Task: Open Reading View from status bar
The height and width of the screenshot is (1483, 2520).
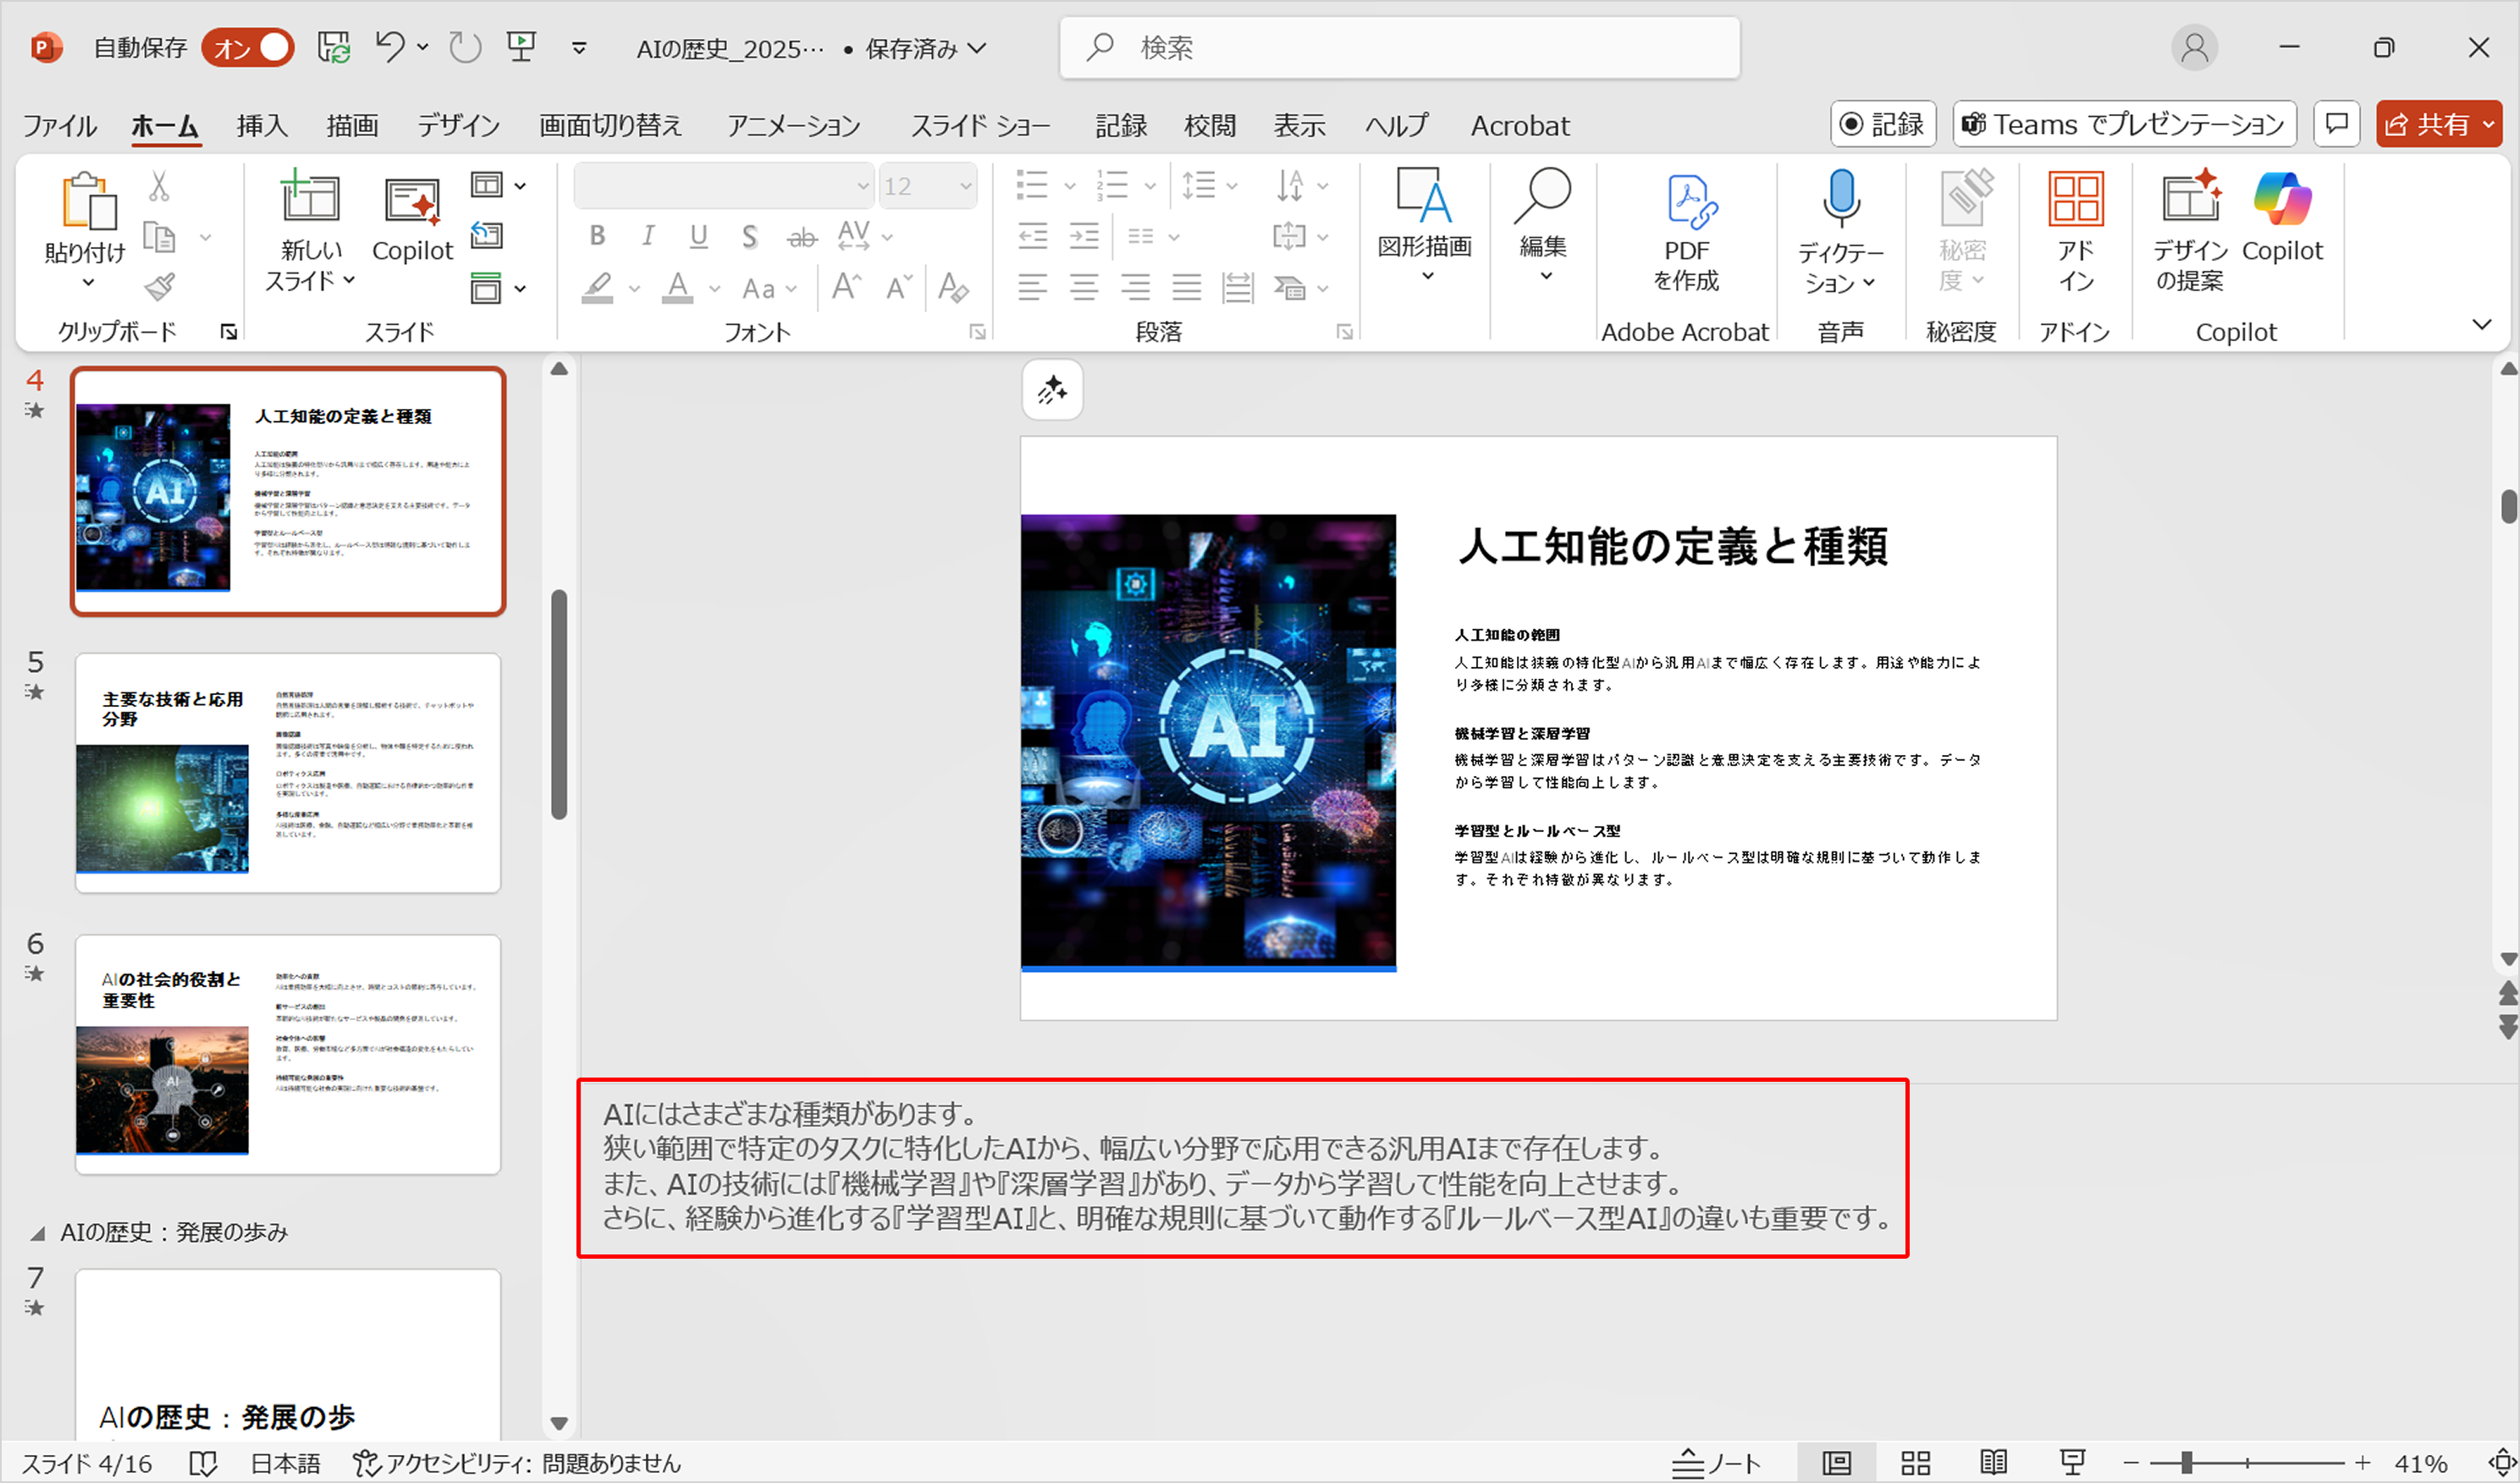Action: [x=1993, y=1463]
